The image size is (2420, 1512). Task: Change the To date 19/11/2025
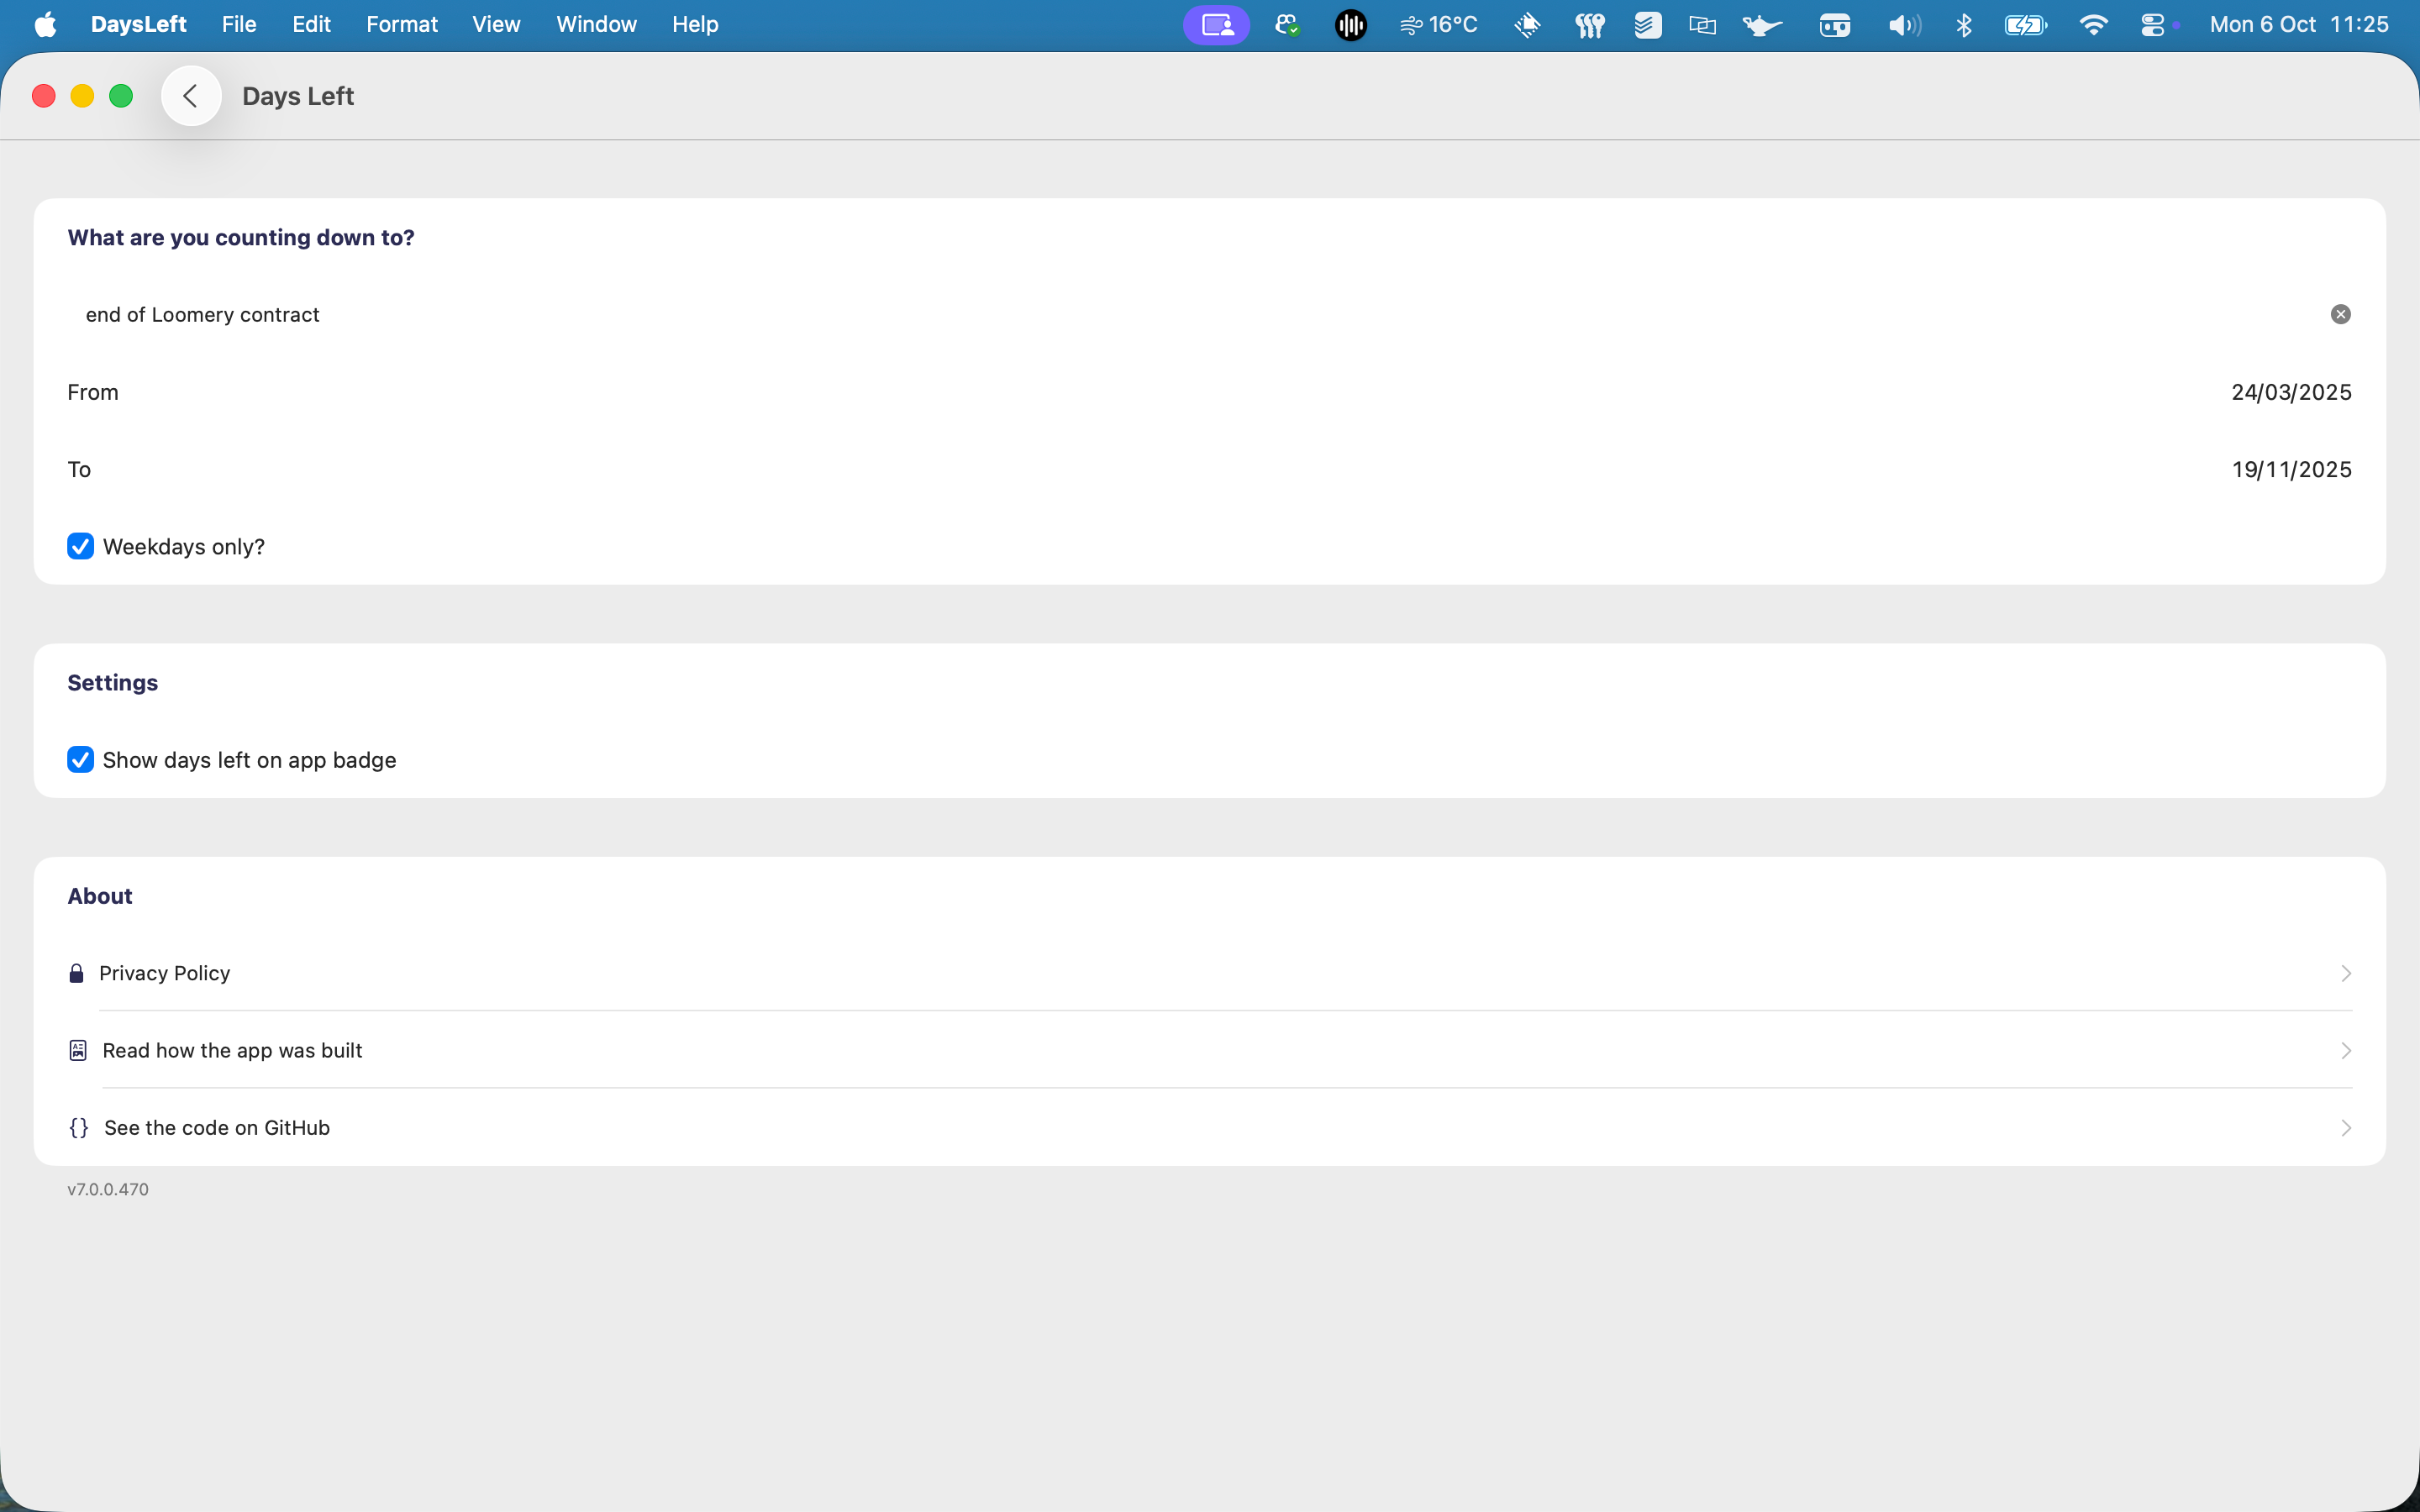(x=2291, y=470)
